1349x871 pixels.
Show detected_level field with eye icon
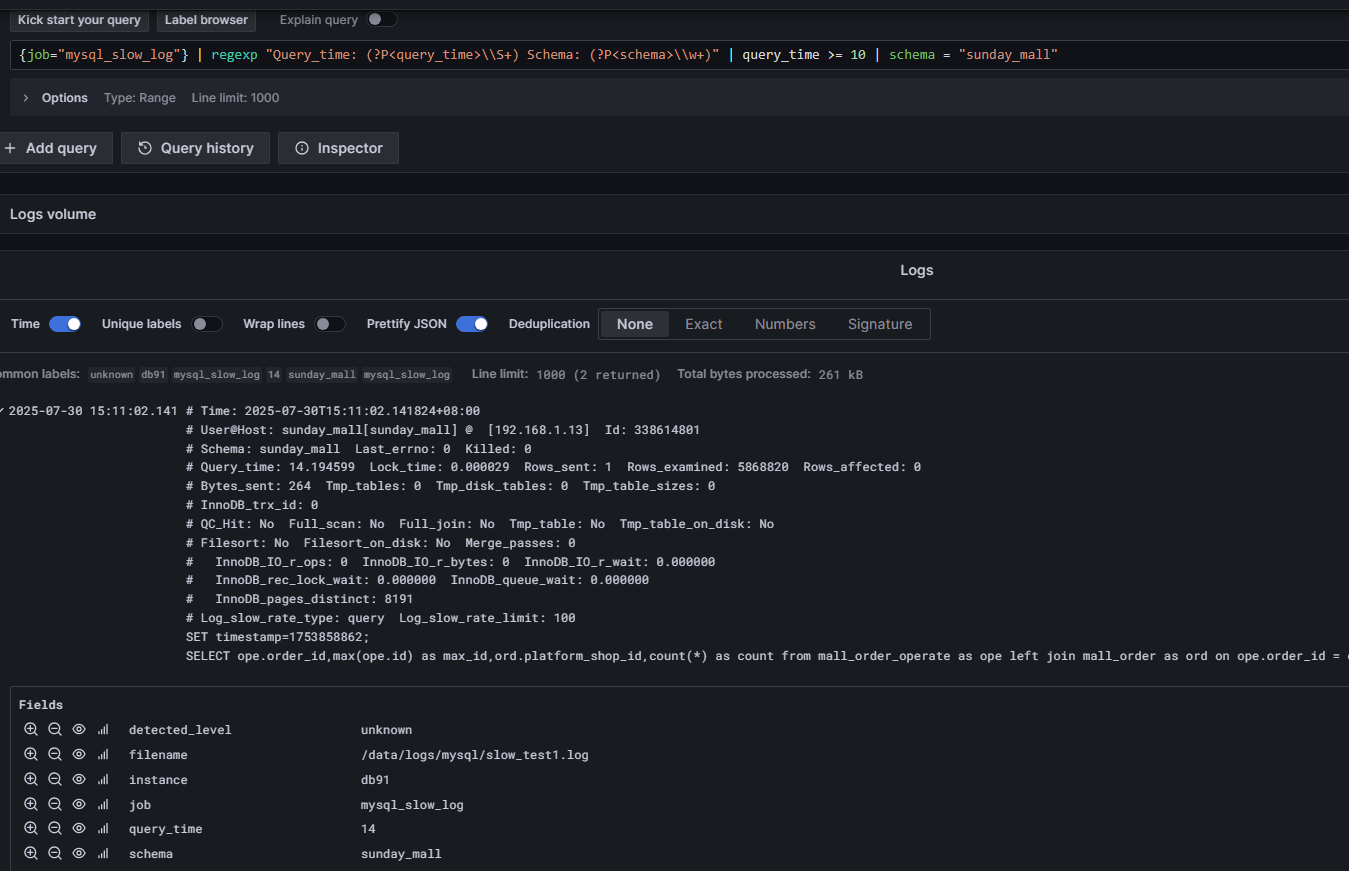point(79,730)
